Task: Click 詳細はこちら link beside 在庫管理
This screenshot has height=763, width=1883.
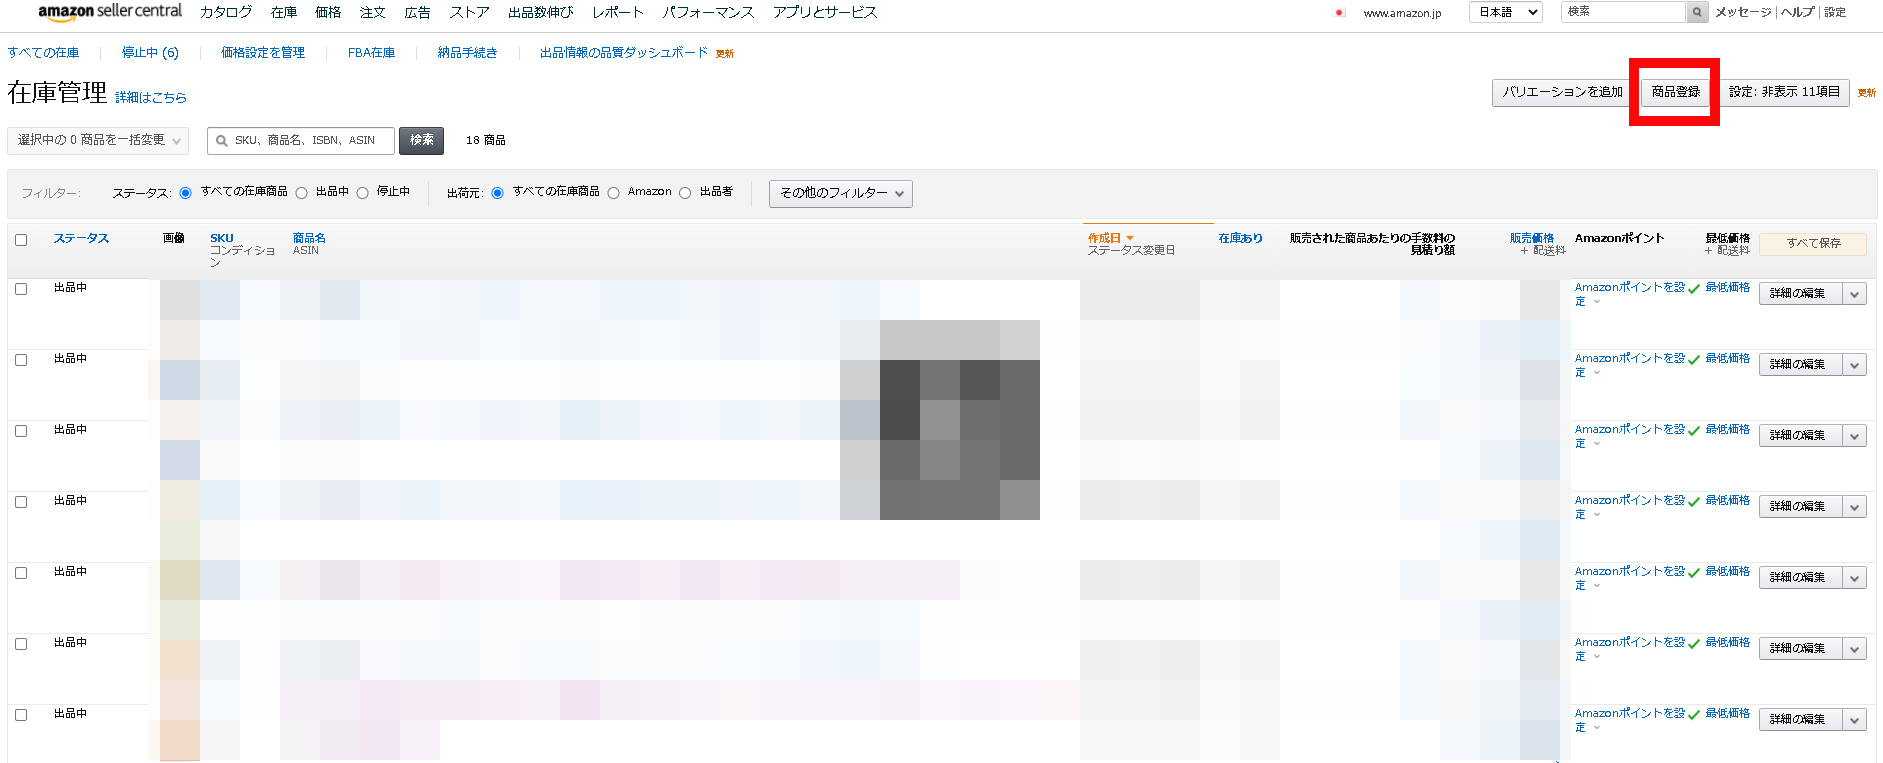Action: click(151, 97)
